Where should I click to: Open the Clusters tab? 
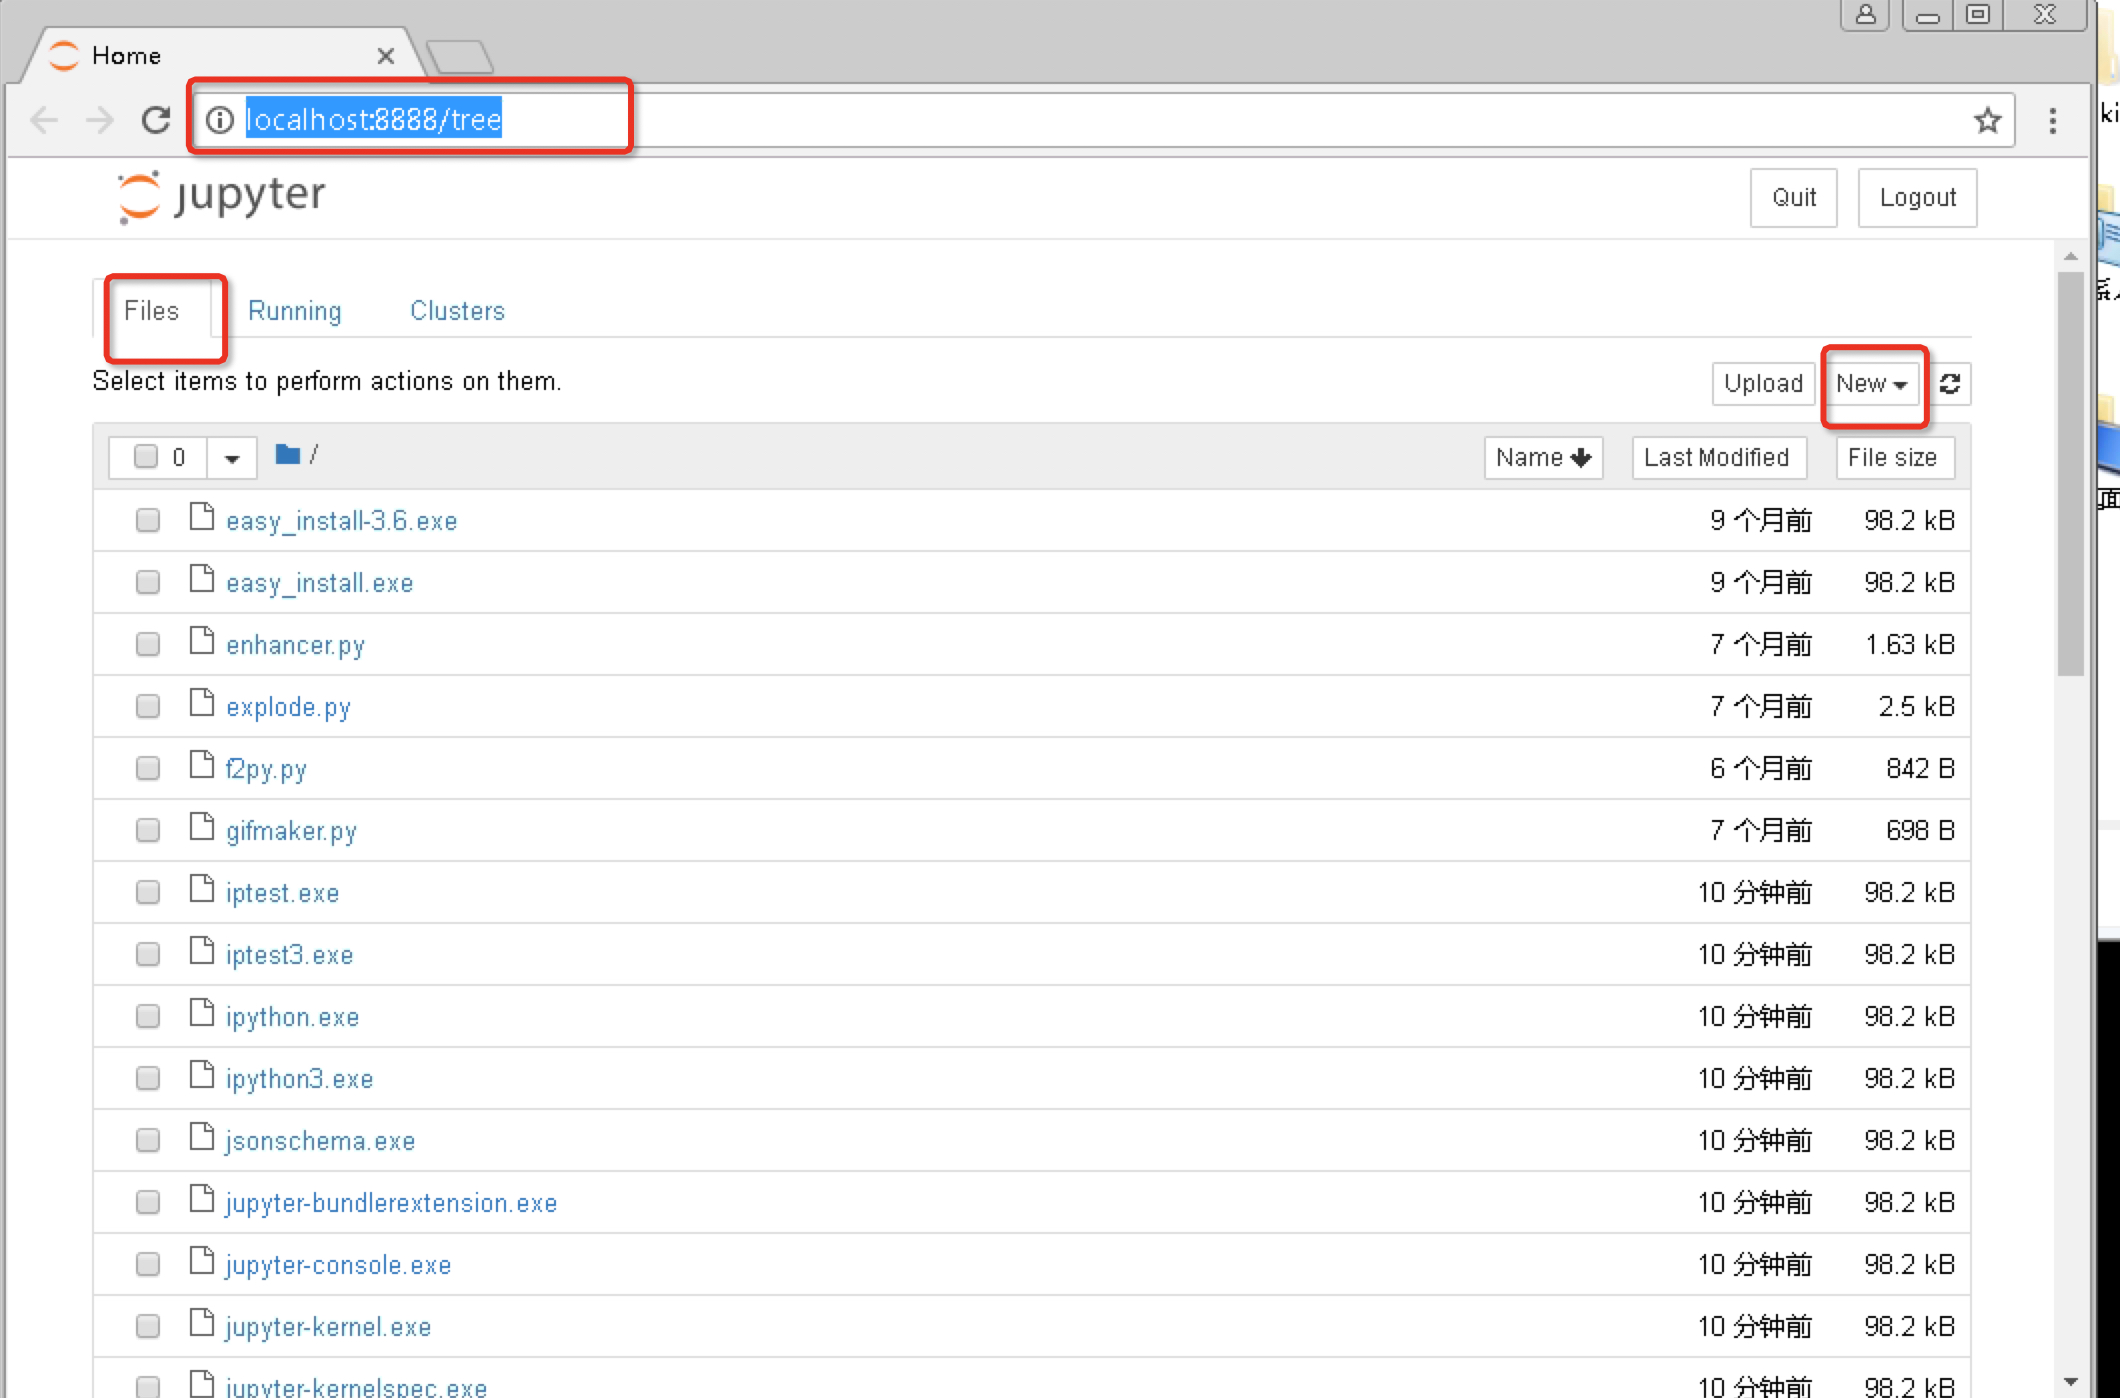[457, 311]
